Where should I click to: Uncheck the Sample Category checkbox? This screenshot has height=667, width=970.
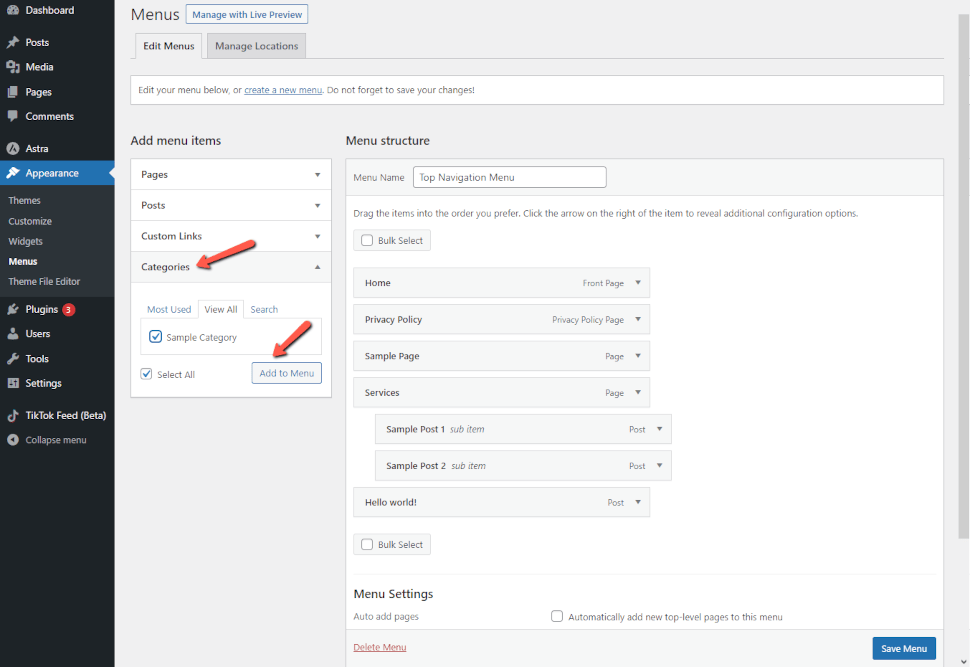click(155, 337)
